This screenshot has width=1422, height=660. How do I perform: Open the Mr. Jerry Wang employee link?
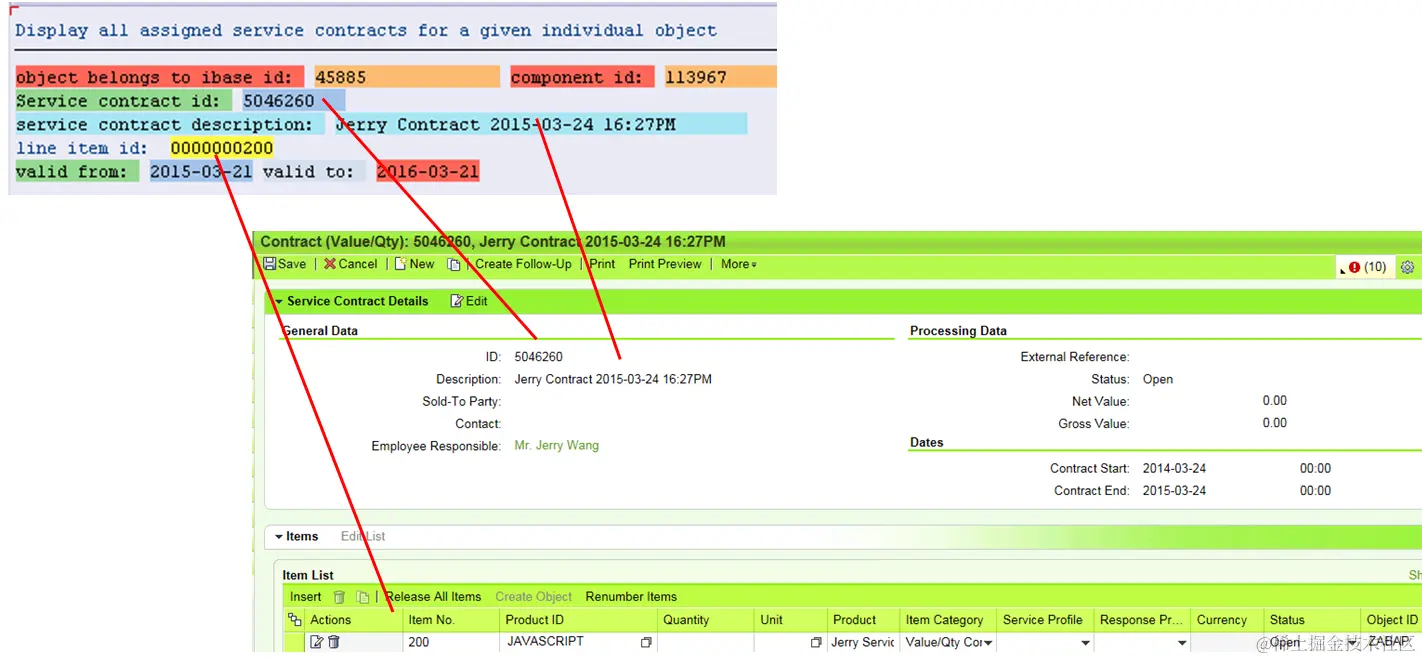[x=556, y=446]
